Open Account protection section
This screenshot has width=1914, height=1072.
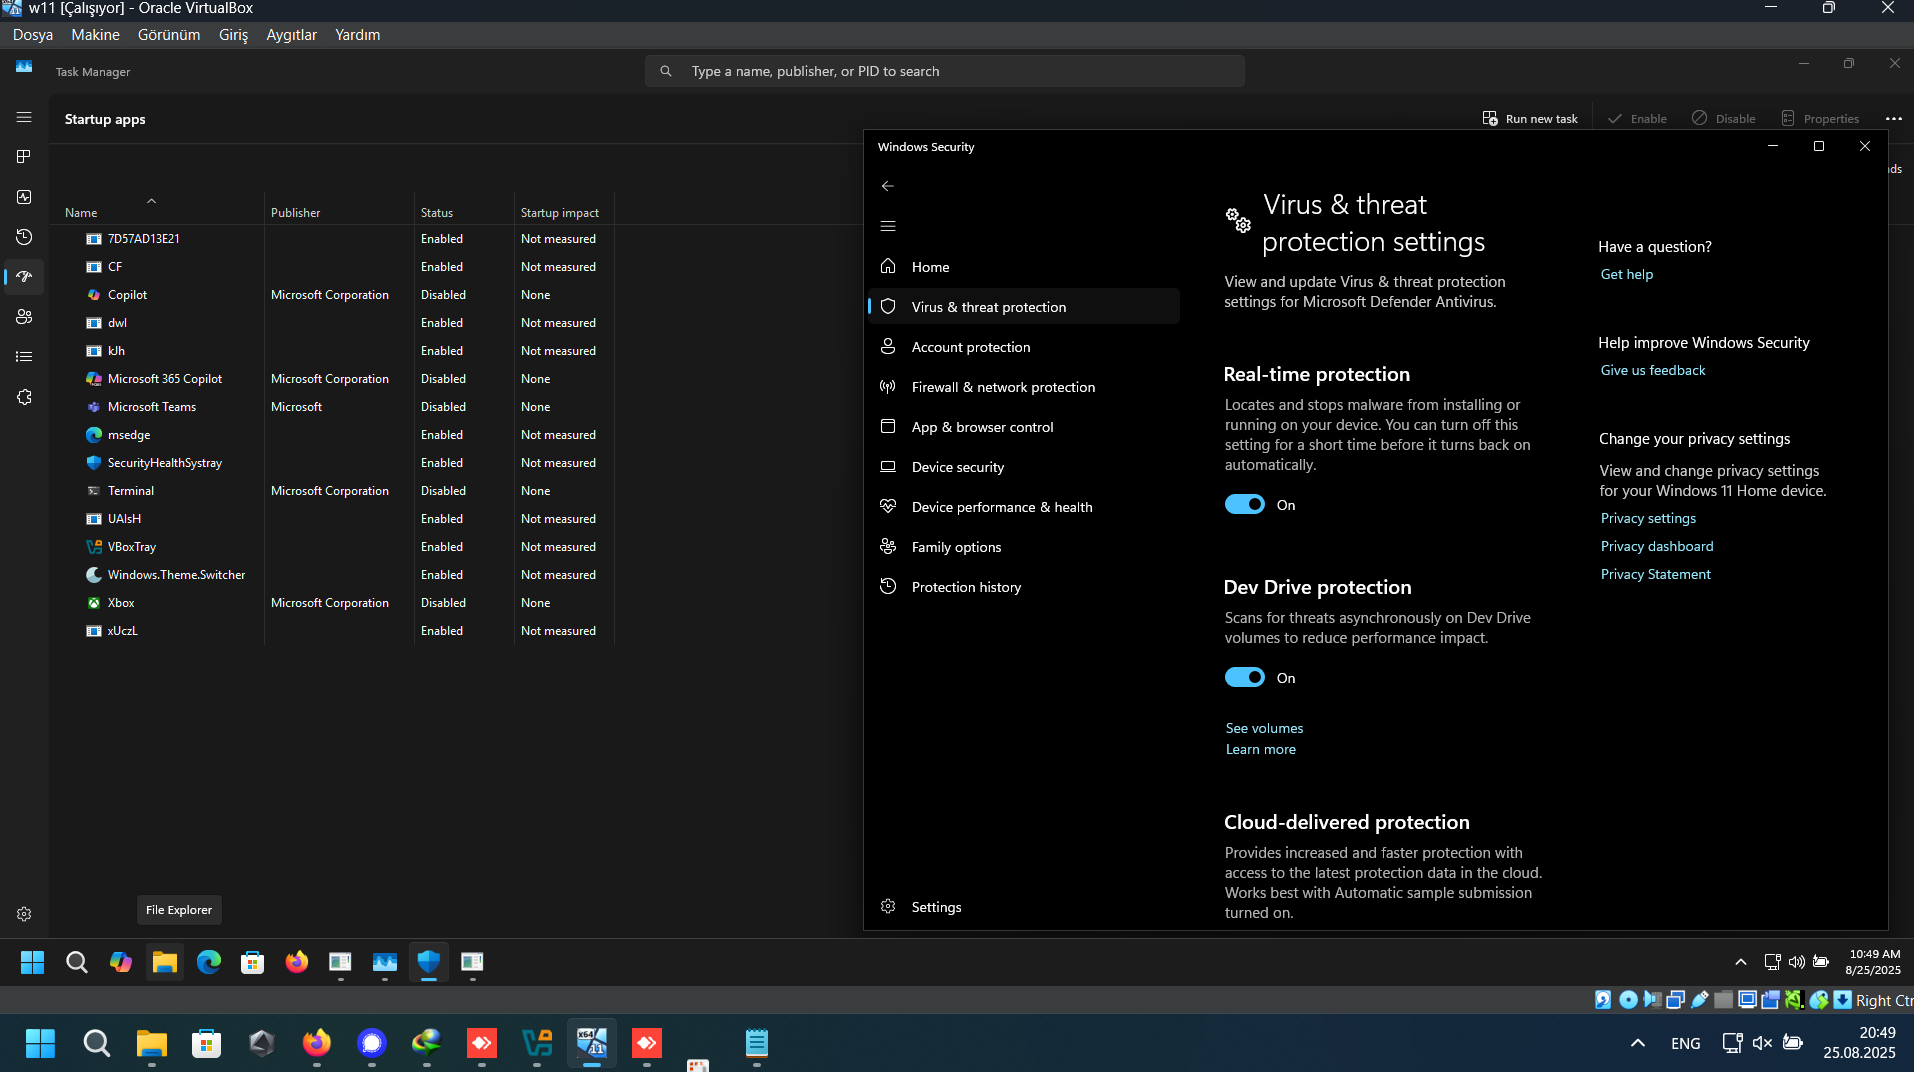pyautogui.click(x=1024, y=347)
